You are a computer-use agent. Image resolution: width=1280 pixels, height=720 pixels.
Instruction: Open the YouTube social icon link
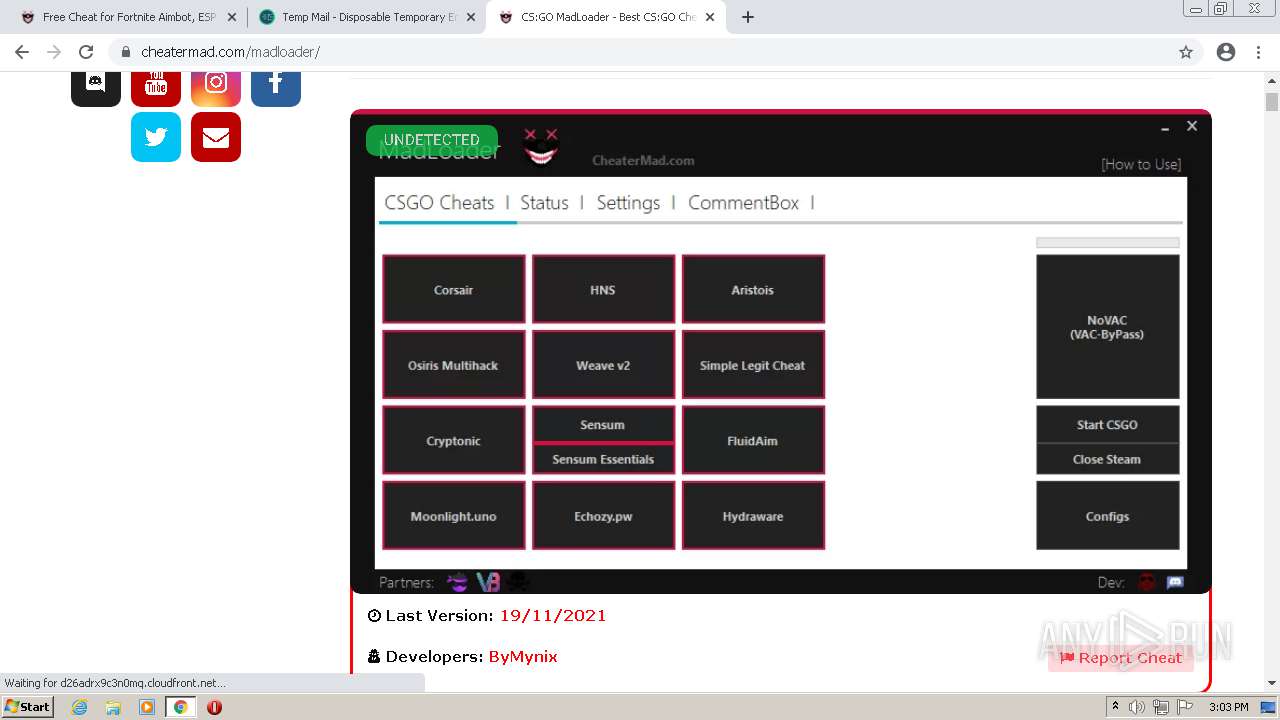(x=156, y=88)
